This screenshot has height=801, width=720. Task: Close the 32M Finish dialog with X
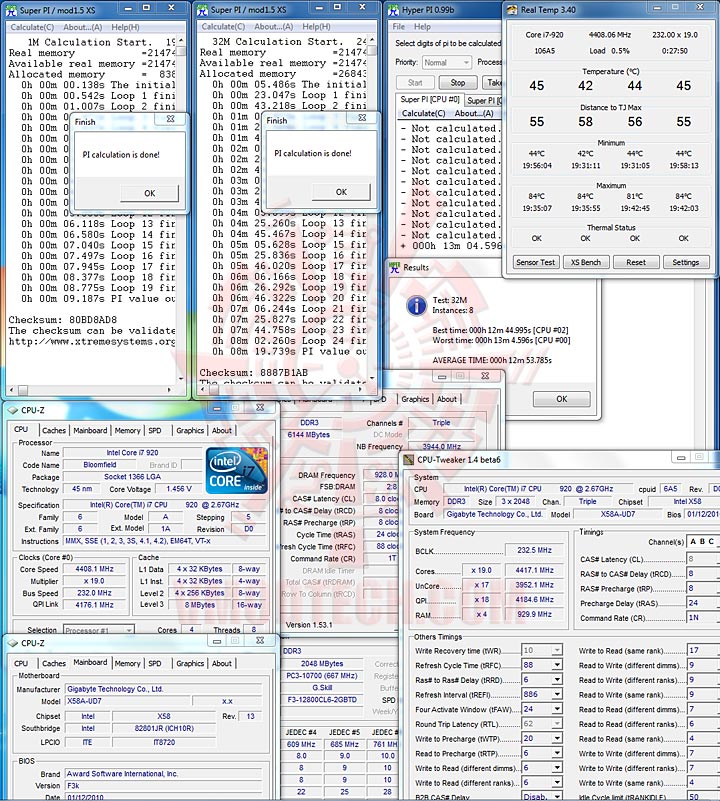[x=362, y=117]
